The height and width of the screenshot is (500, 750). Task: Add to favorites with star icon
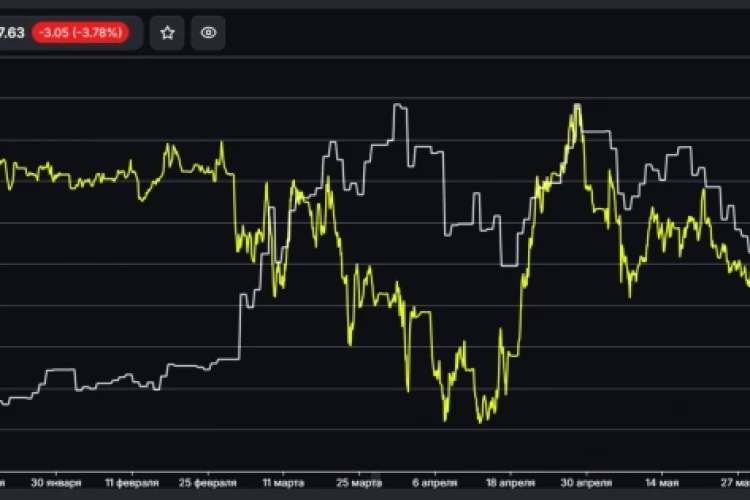coord(167,33)
